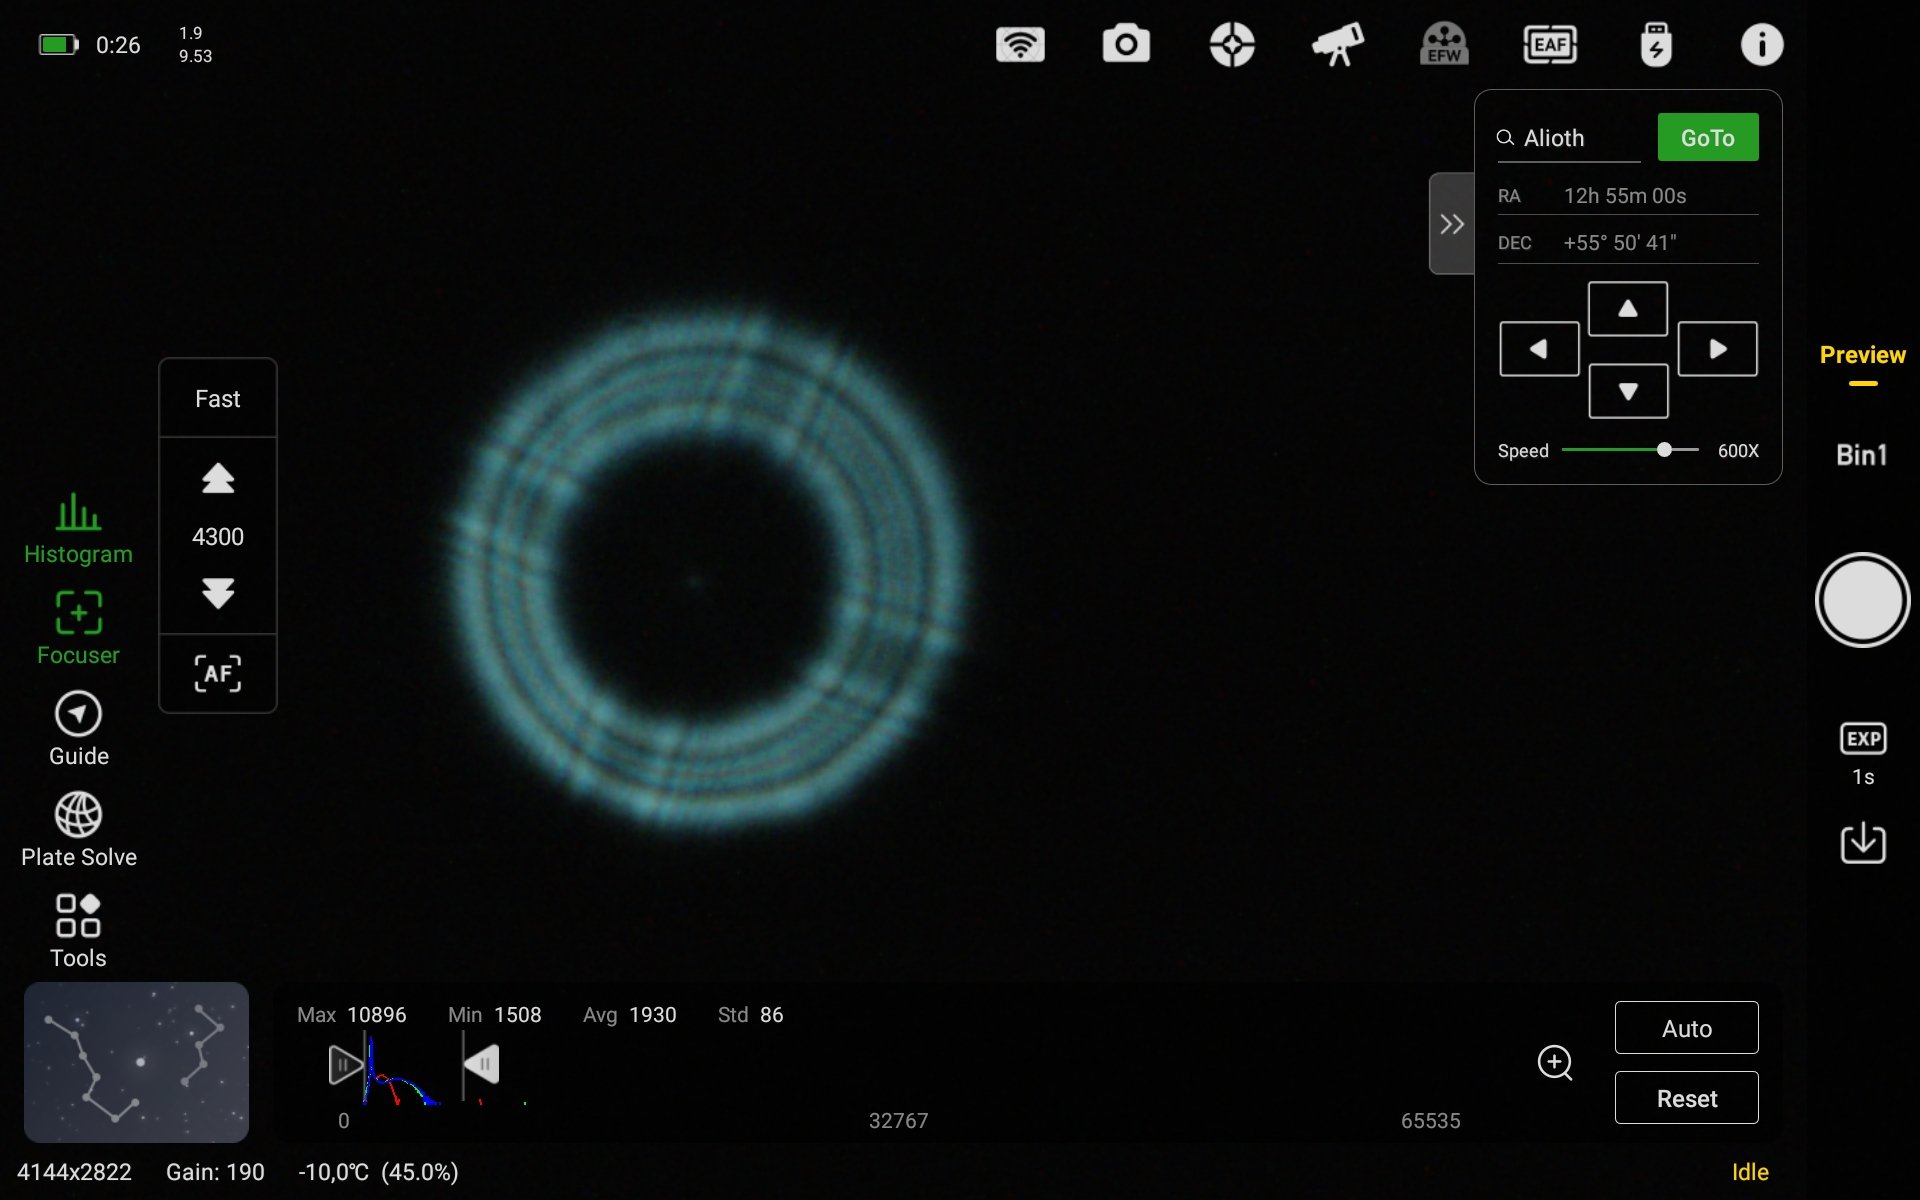
Task: Open the guide crosshair settings icon
Action: click(x=1232, y=45)
